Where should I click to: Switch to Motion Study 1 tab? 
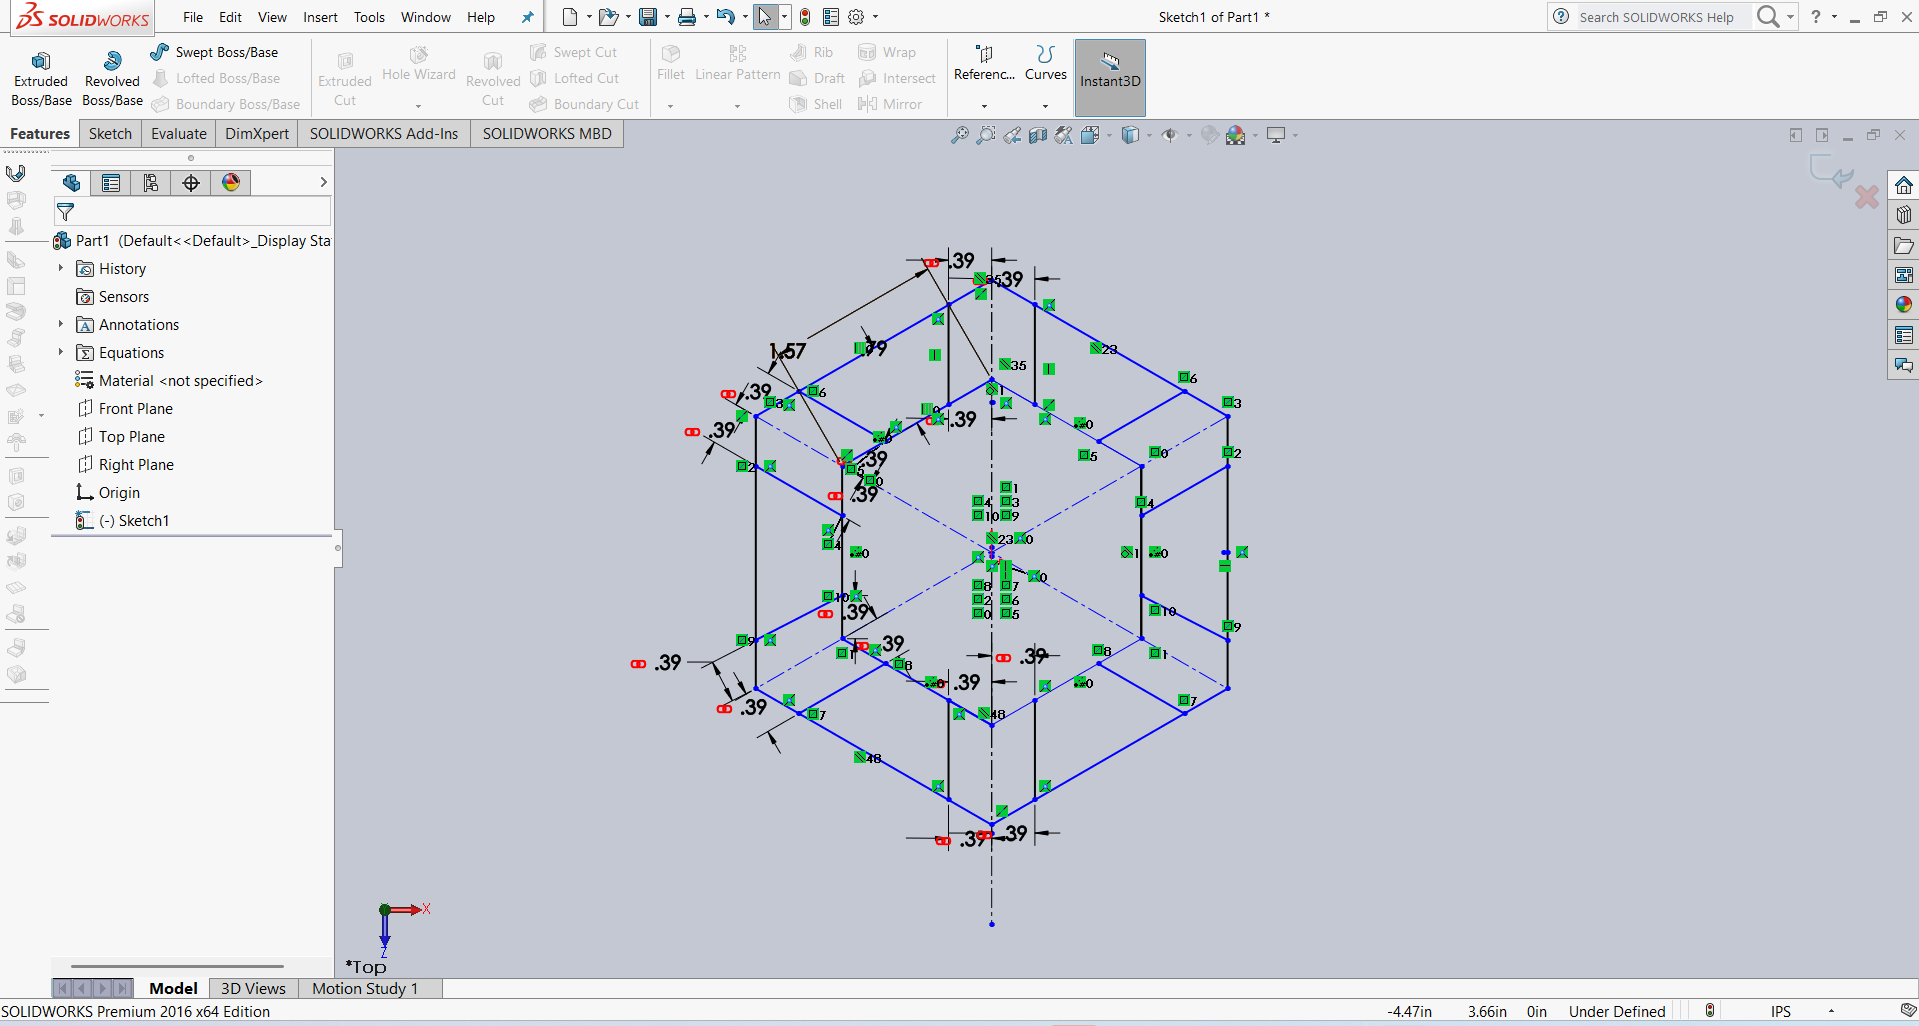[x=365, y=988]
